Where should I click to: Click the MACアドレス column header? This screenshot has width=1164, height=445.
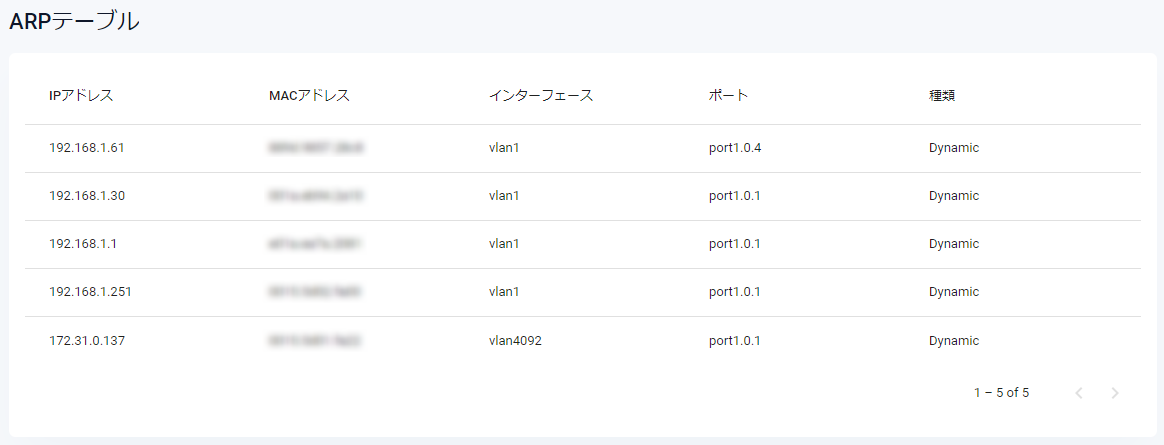[x=309, y=96]
